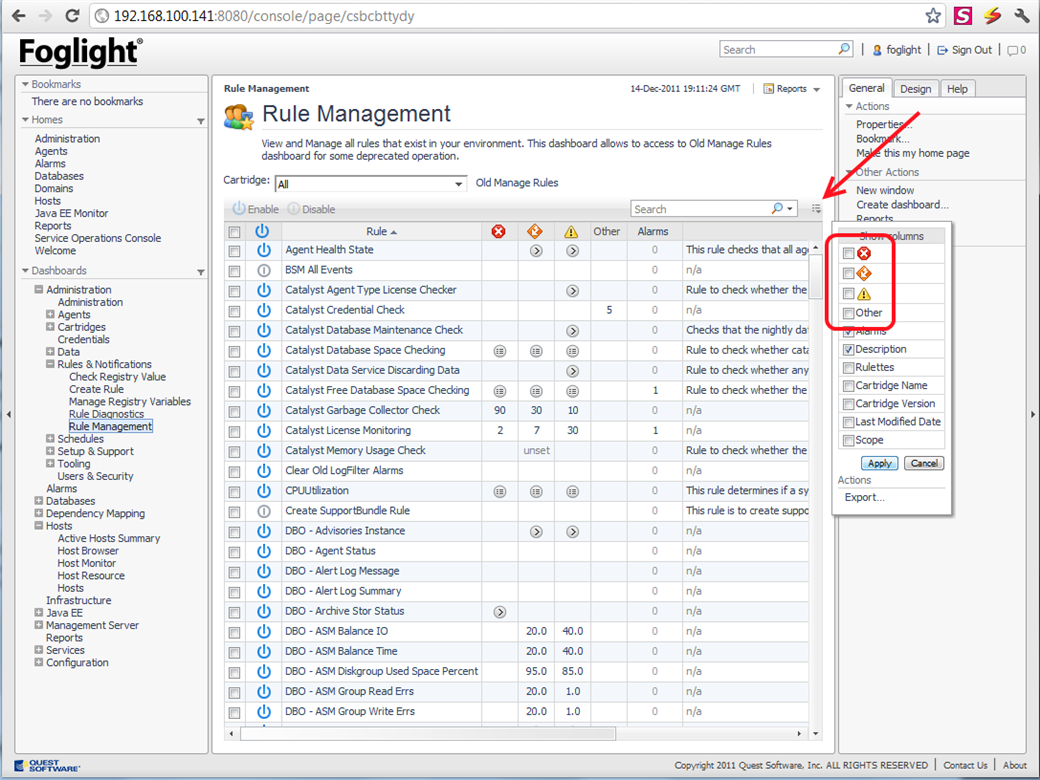Click the pink S extension icon
Viewport: 1040px width, 780px height.
pos(962,16)
